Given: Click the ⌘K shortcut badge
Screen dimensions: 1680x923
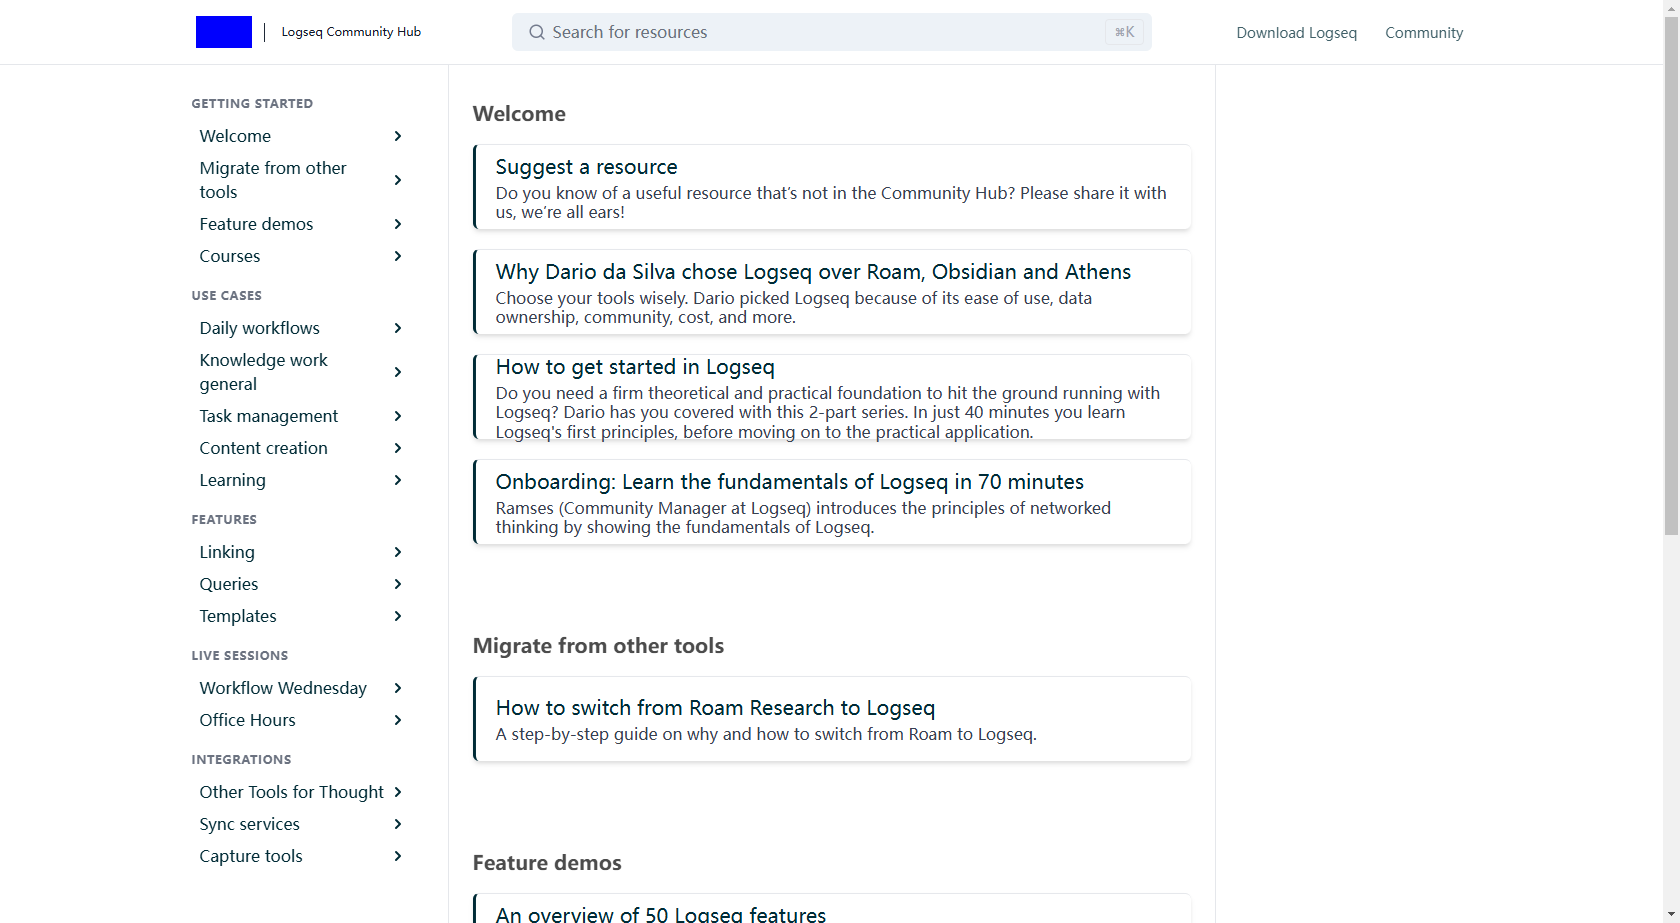Looking at the screenshot, I should pos(1124,32).
